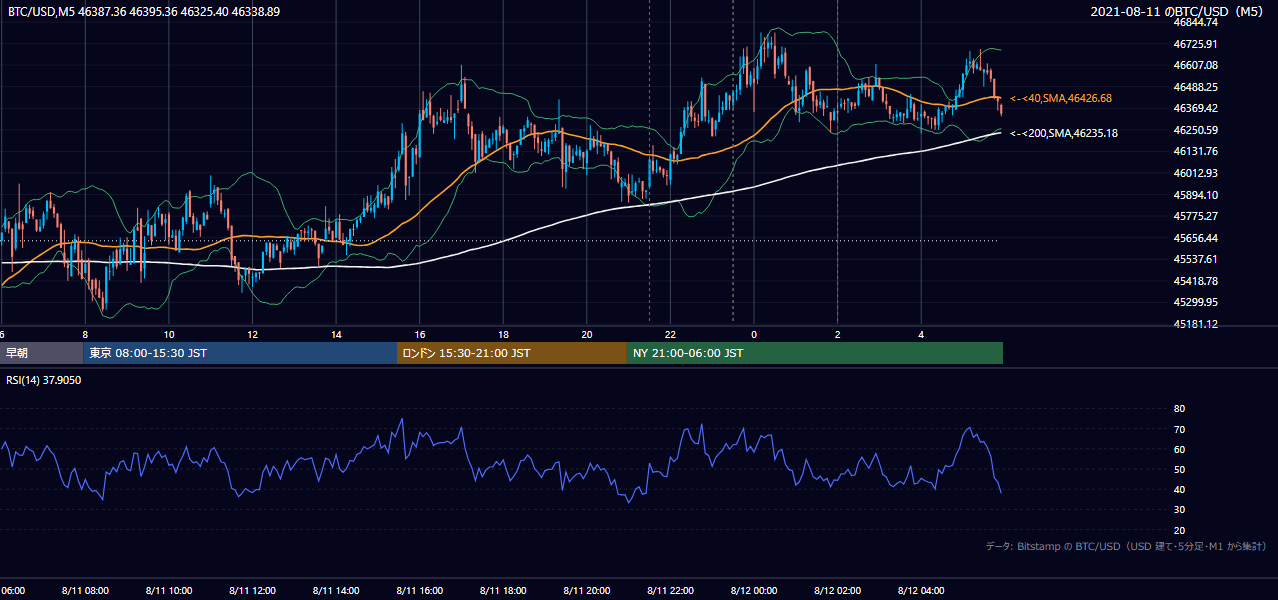The image size is (1278, 600).
Task: Click the hour 22 tick on chart axis
Action: point(670,334)
